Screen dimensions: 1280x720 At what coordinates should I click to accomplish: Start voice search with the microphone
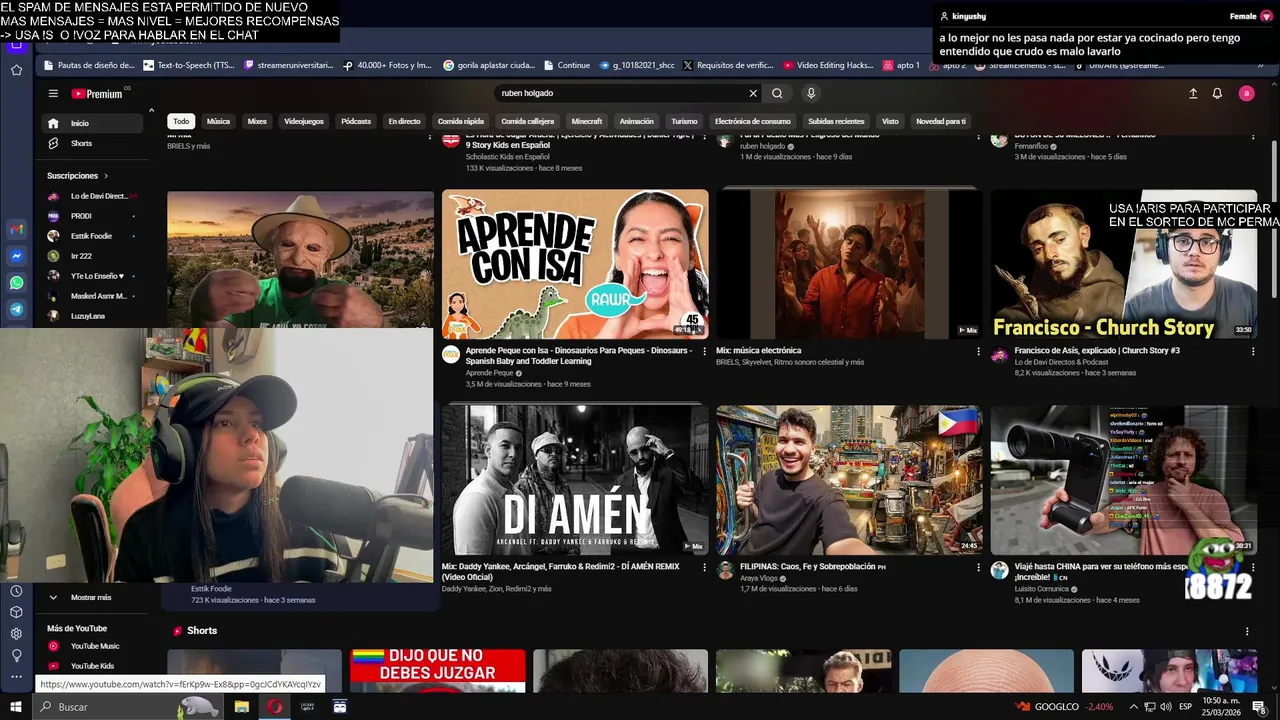811,93
